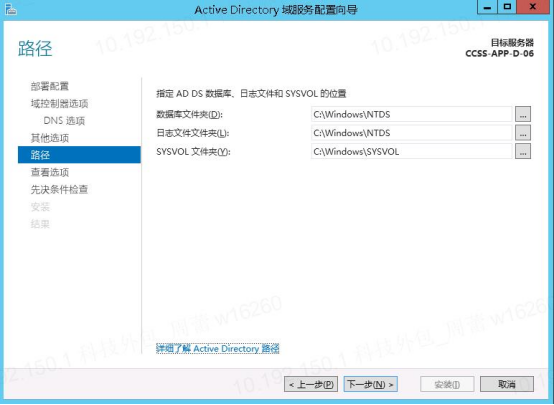
Task: Click the 上一步(P) back button
Action: 311,384
